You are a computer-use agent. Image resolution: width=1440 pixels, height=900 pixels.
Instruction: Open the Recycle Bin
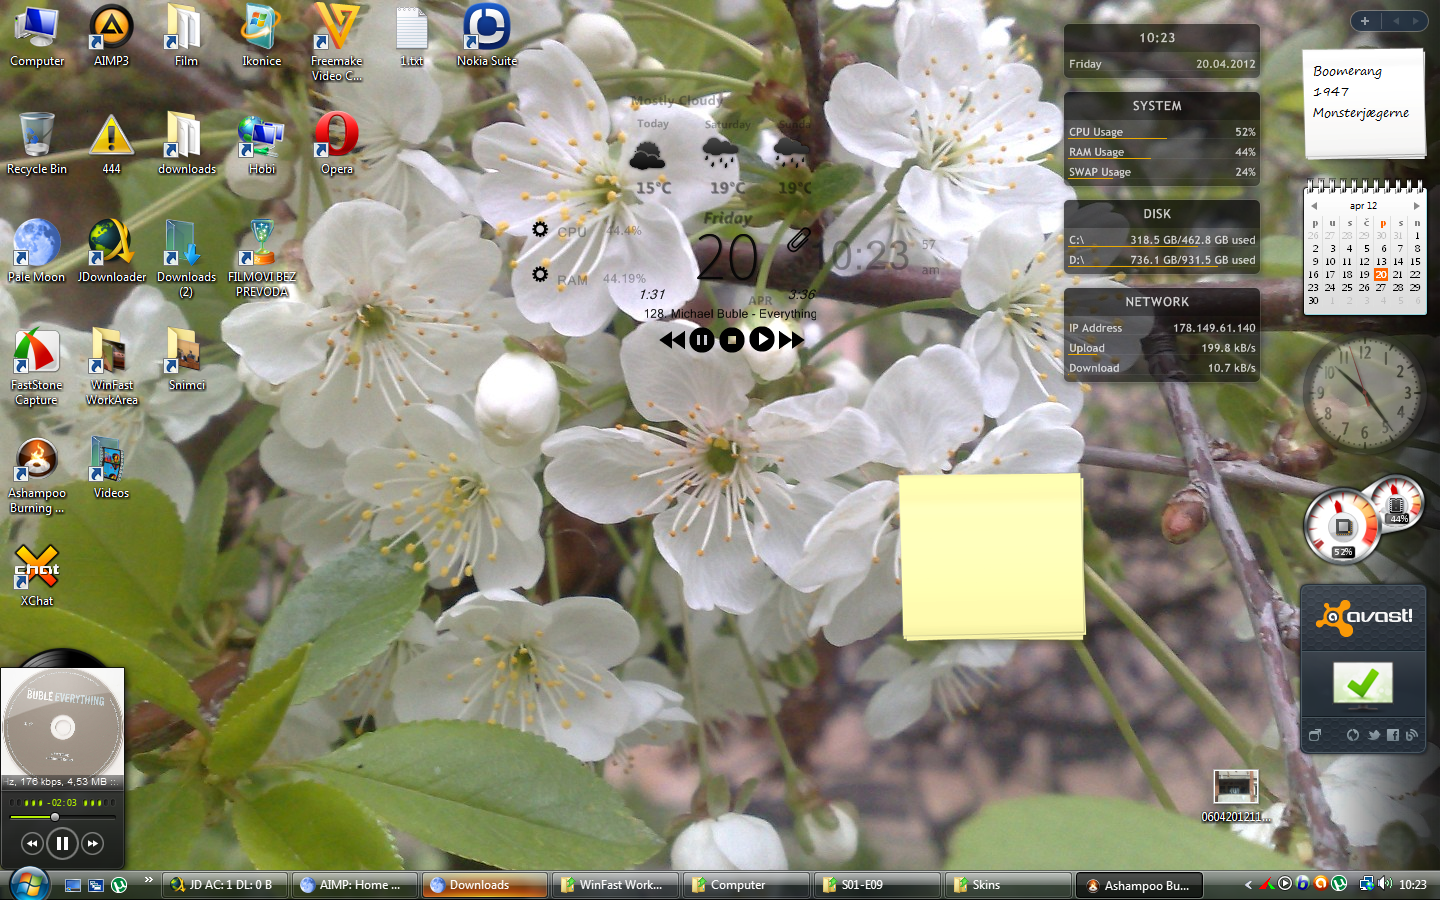37,143
